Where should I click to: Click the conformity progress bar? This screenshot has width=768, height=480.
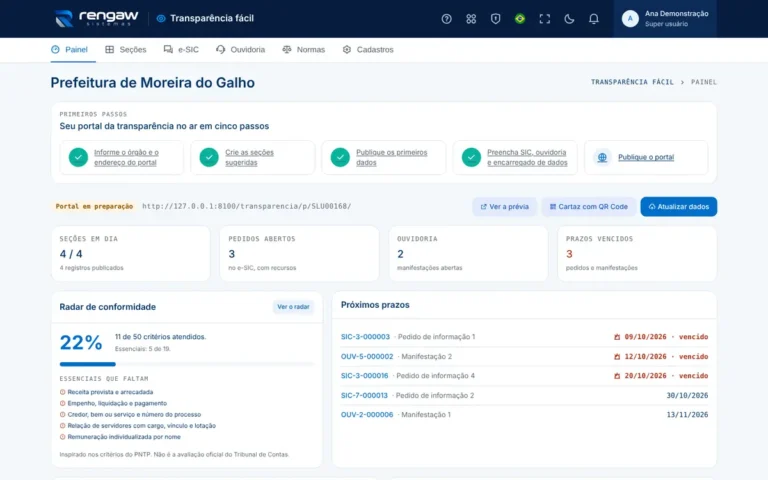(187, 364)
